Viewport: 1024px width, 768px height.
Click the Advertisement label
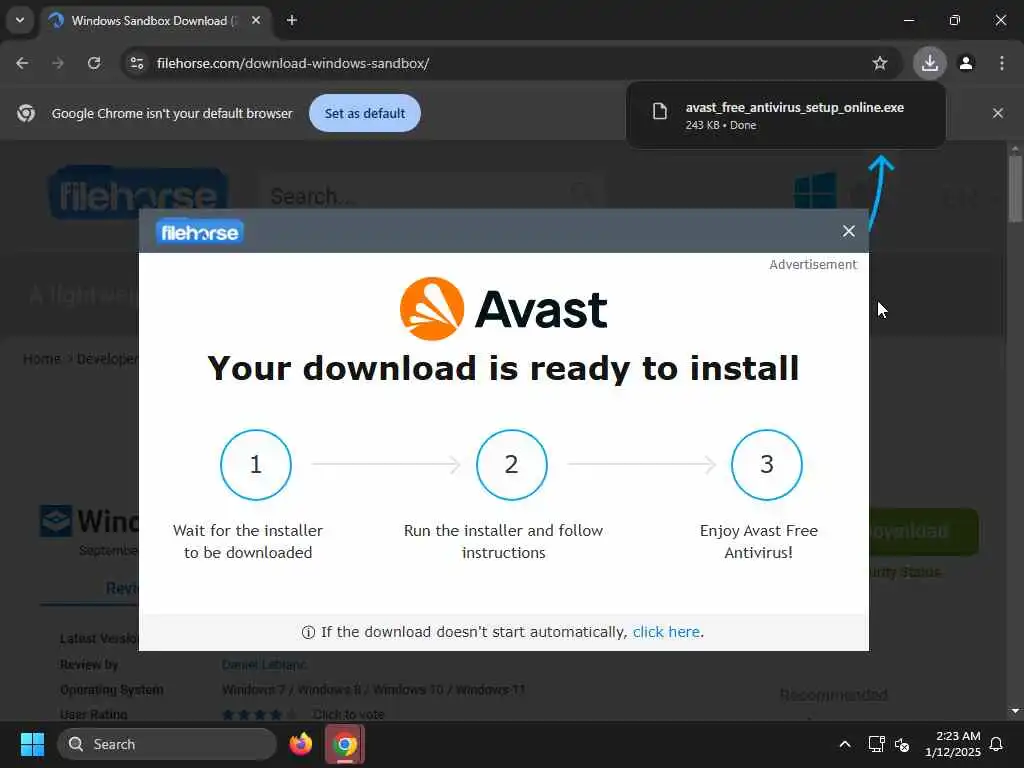tap(813, 264)
